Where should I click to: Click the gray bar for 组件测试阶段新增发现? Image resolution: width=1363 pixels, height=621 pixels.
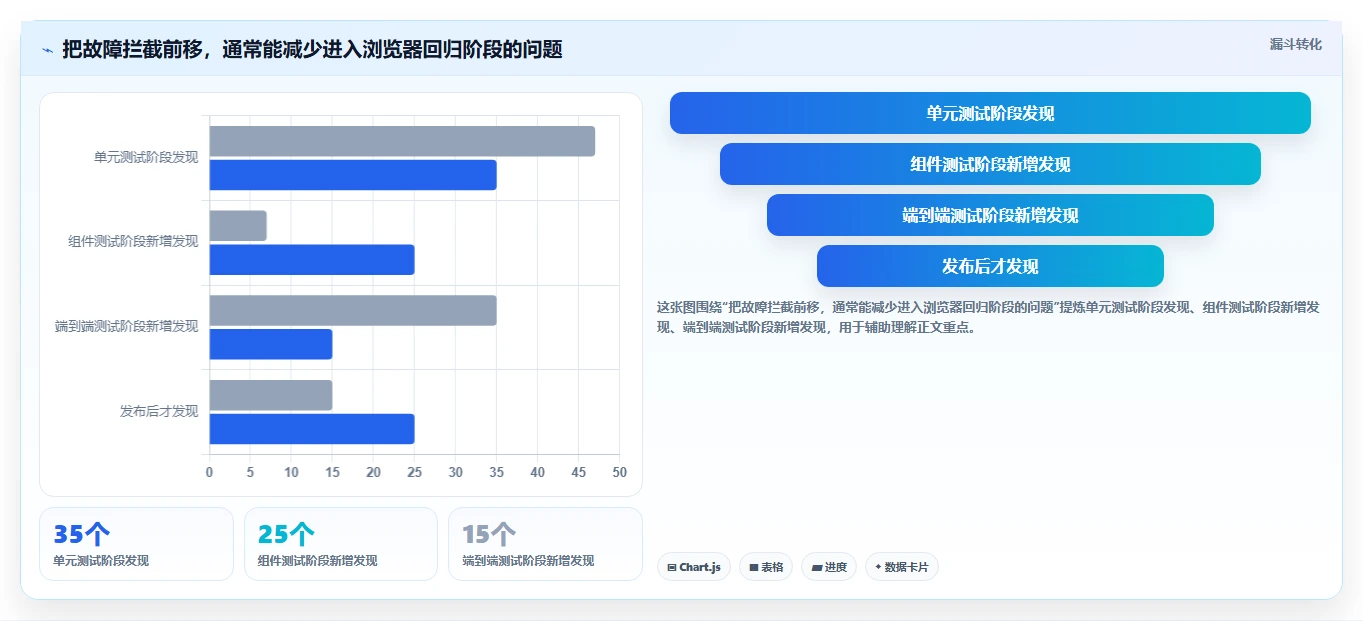pos(238,226)
